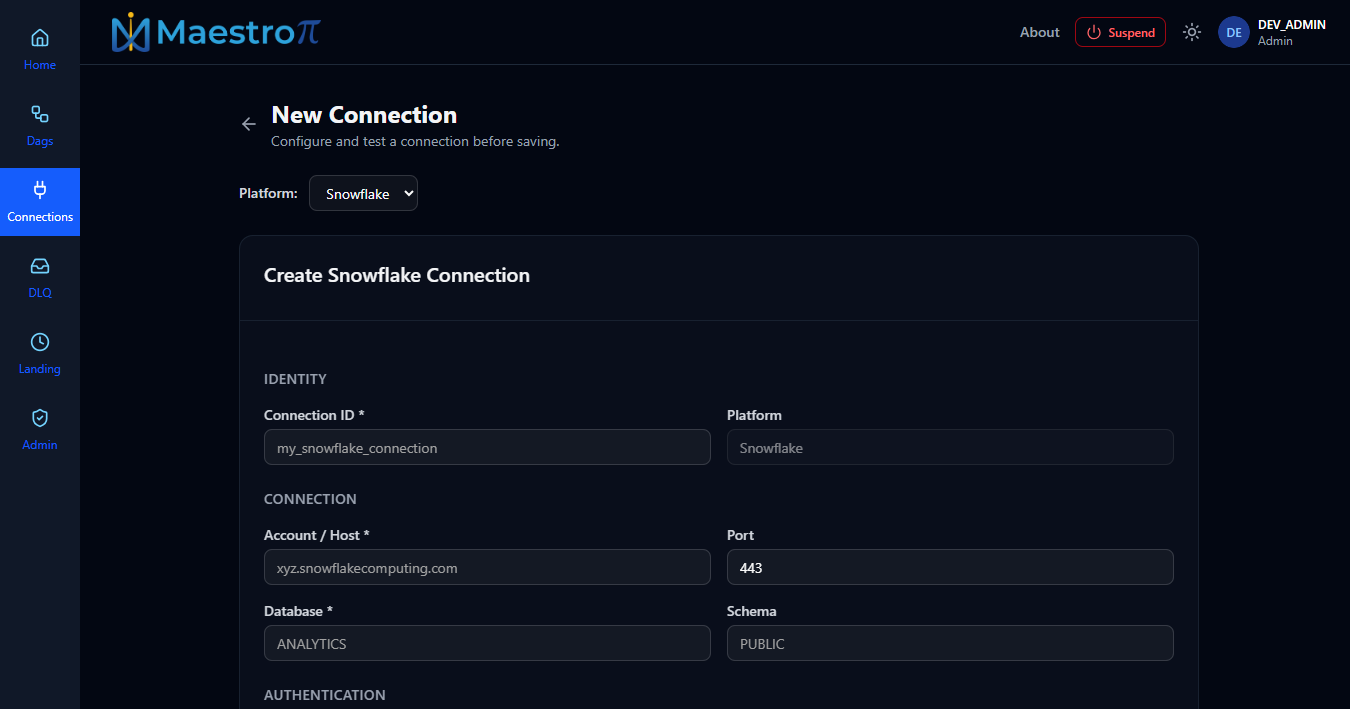Click the CONNECTION section label
Screen dimensions: 1350x709
click(x=310, y=499)
